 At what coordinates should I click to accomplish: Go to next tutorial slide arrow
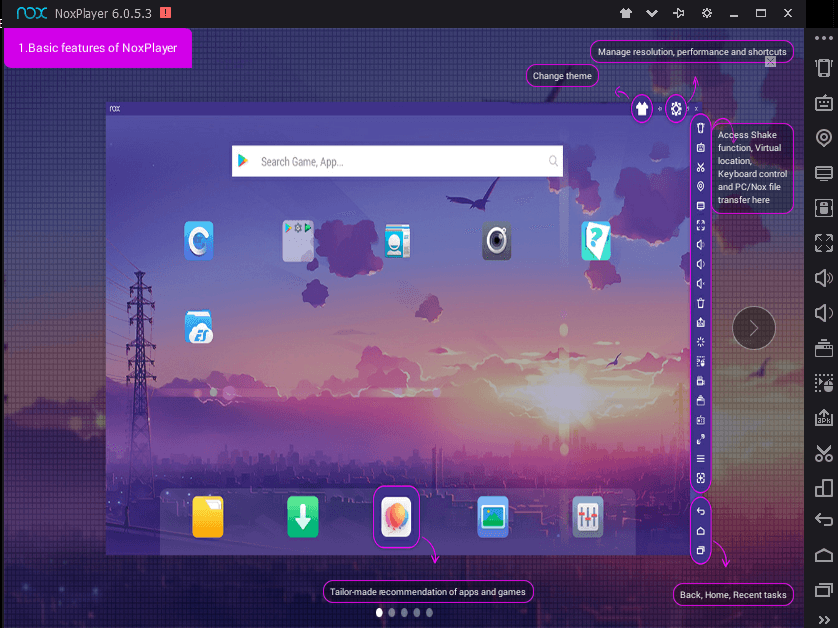click(754, 327)
